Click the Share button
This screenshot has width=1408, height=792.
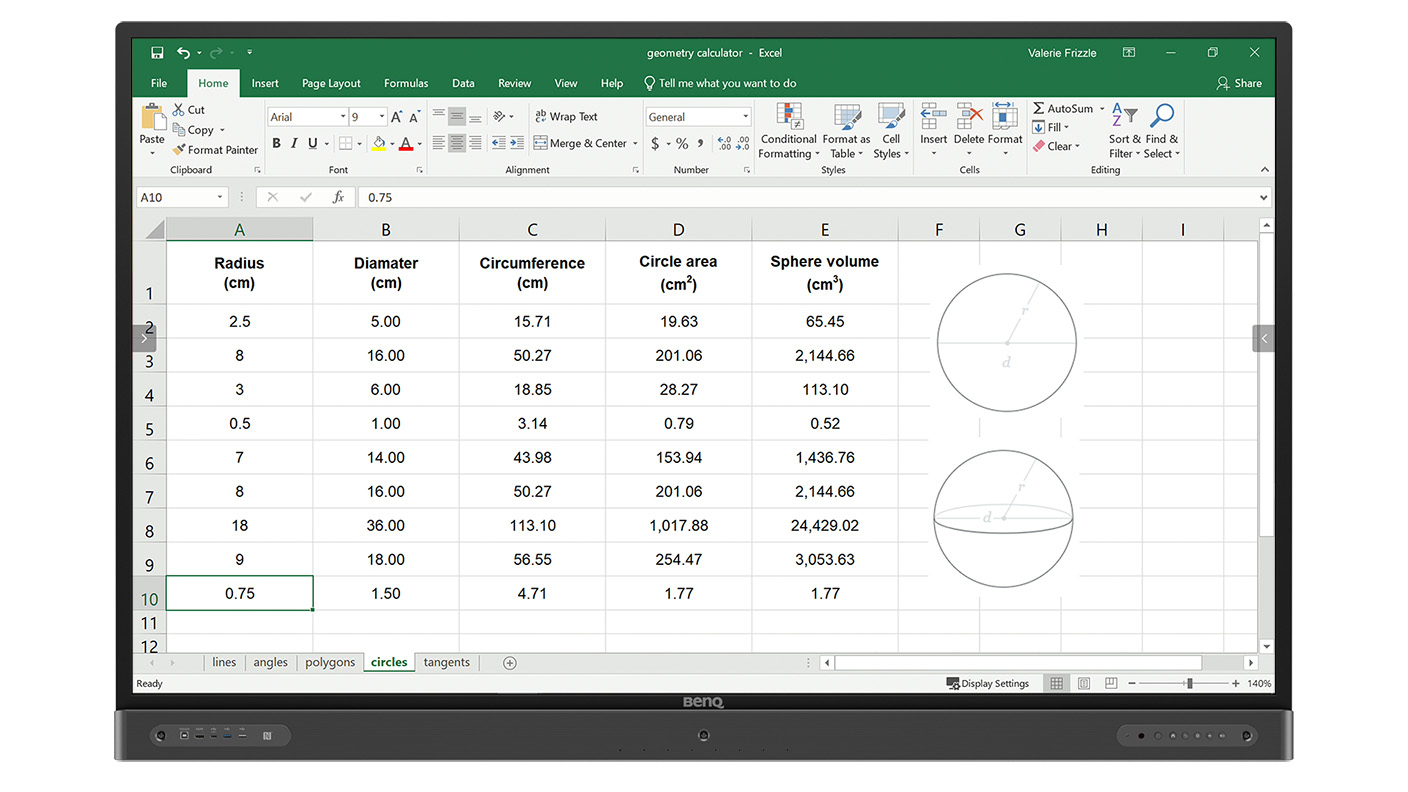click(1239, 83)
